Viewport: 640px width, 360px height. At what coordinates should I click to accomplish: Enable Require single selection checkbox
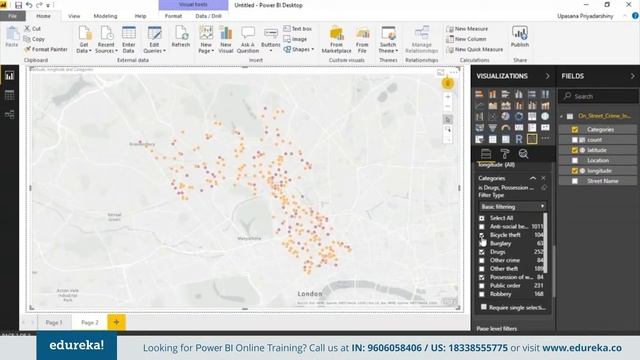pyautogui.click(x=484, y=307)
